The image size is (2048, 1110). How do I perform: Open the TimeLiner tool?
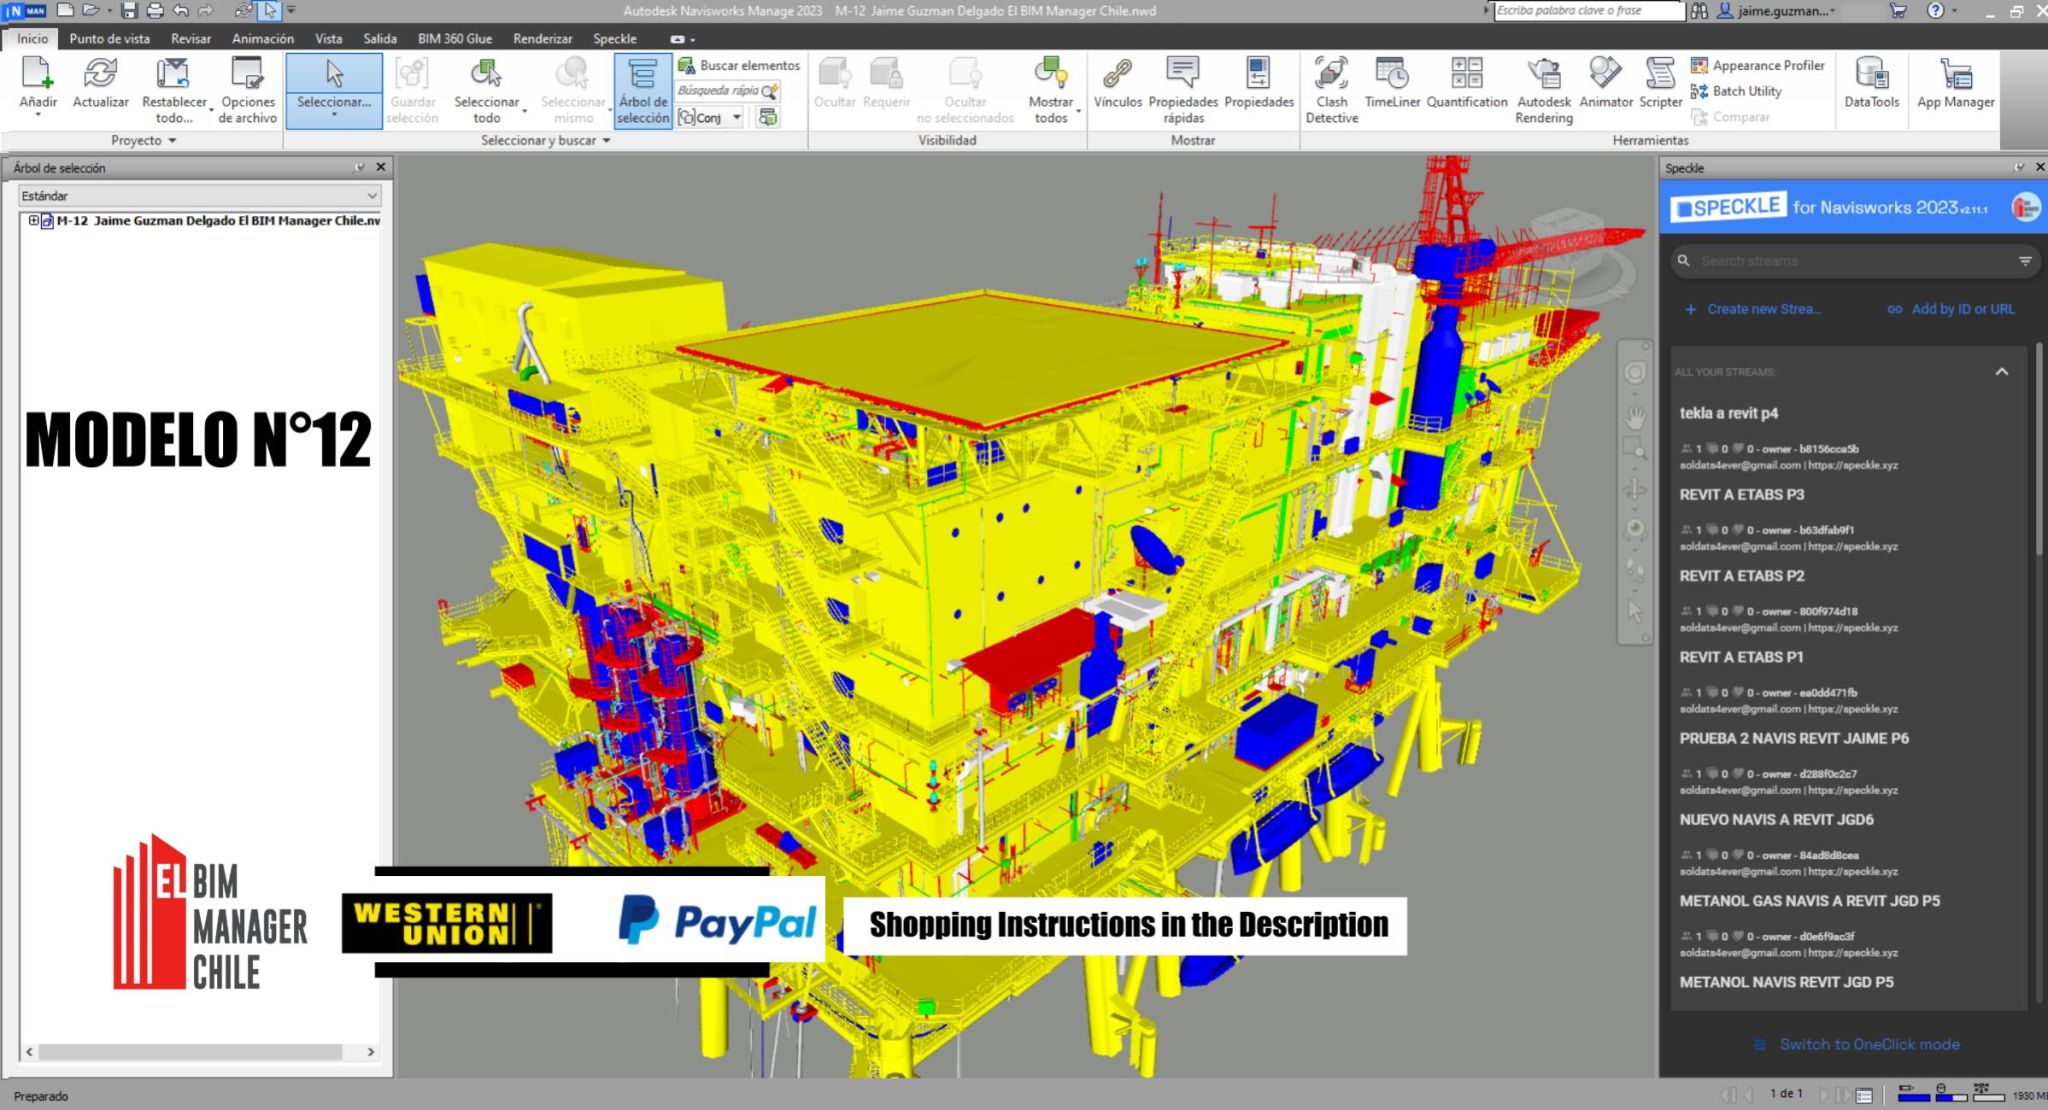(x=1392, y=88)
